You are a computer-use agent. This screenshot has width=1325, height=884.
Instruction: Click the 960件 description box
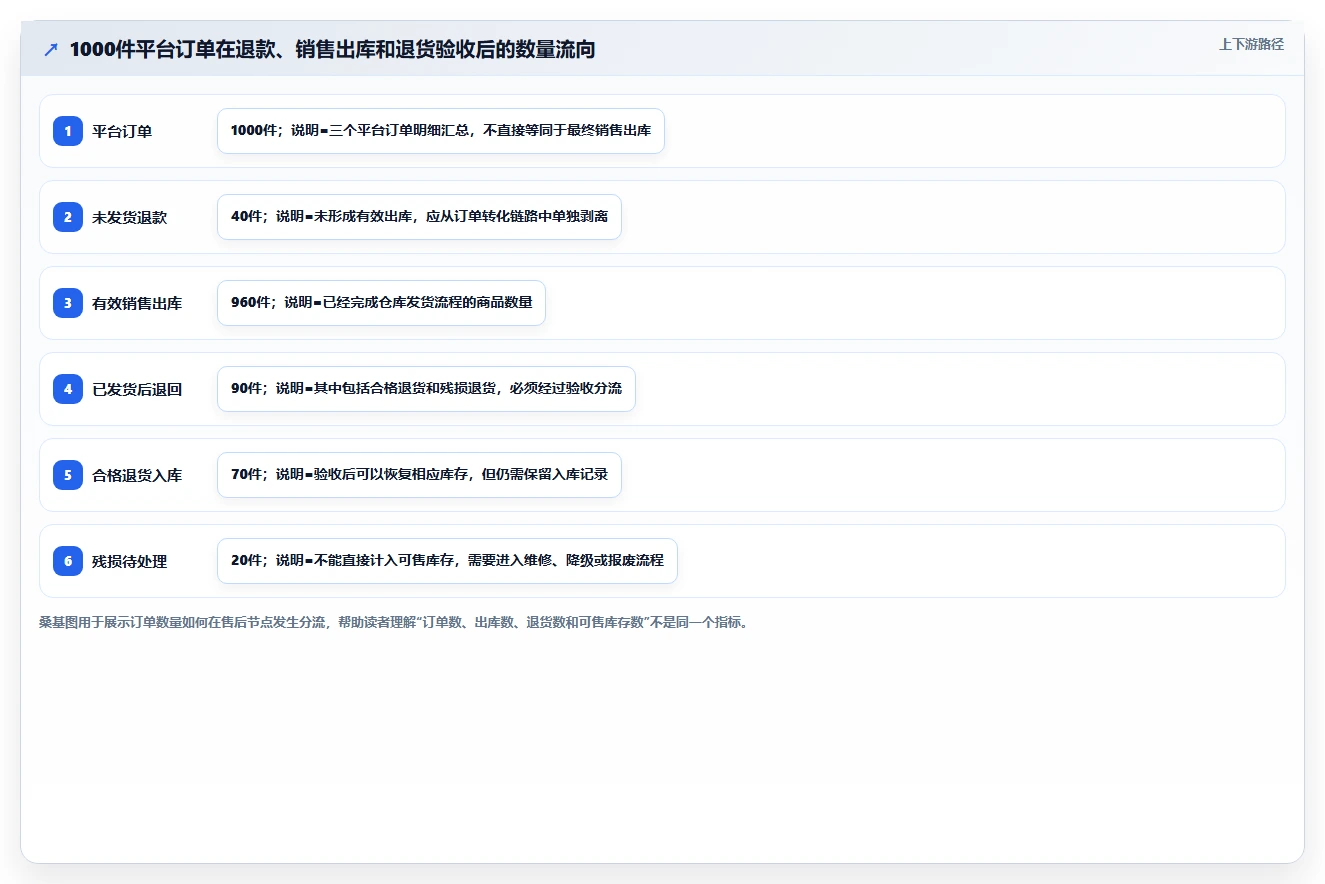click(x=381, y=303)
